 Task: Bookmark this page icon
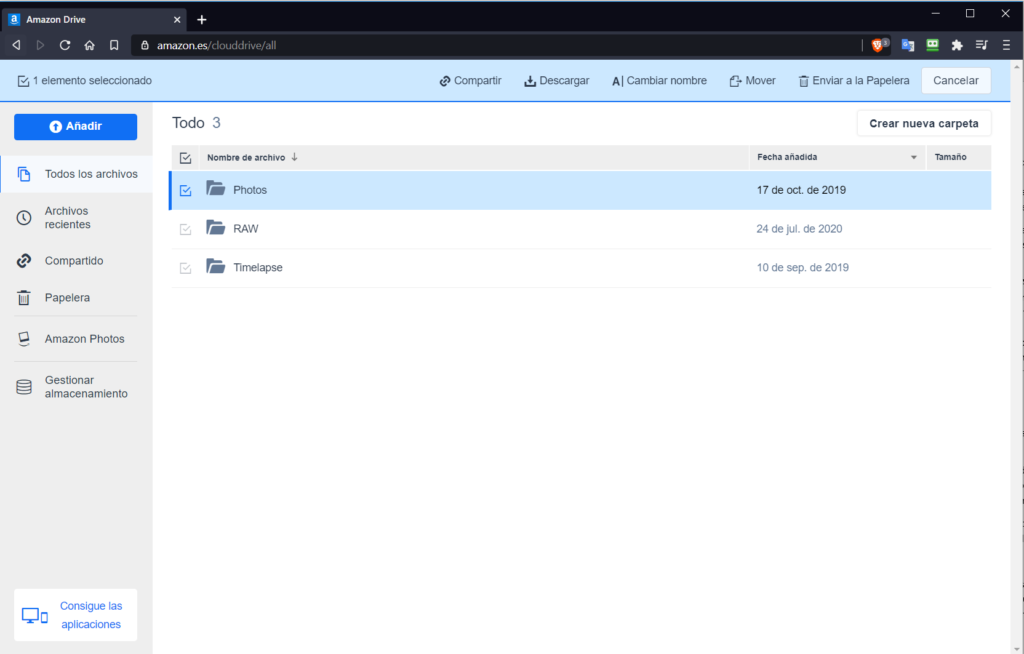(114, 45)
